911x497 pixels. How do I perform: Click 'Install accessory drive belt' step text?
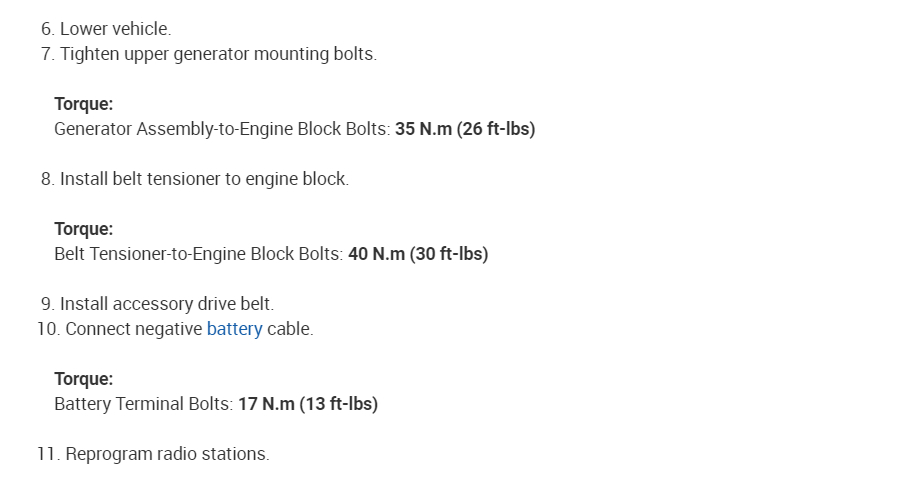point(166,304)
